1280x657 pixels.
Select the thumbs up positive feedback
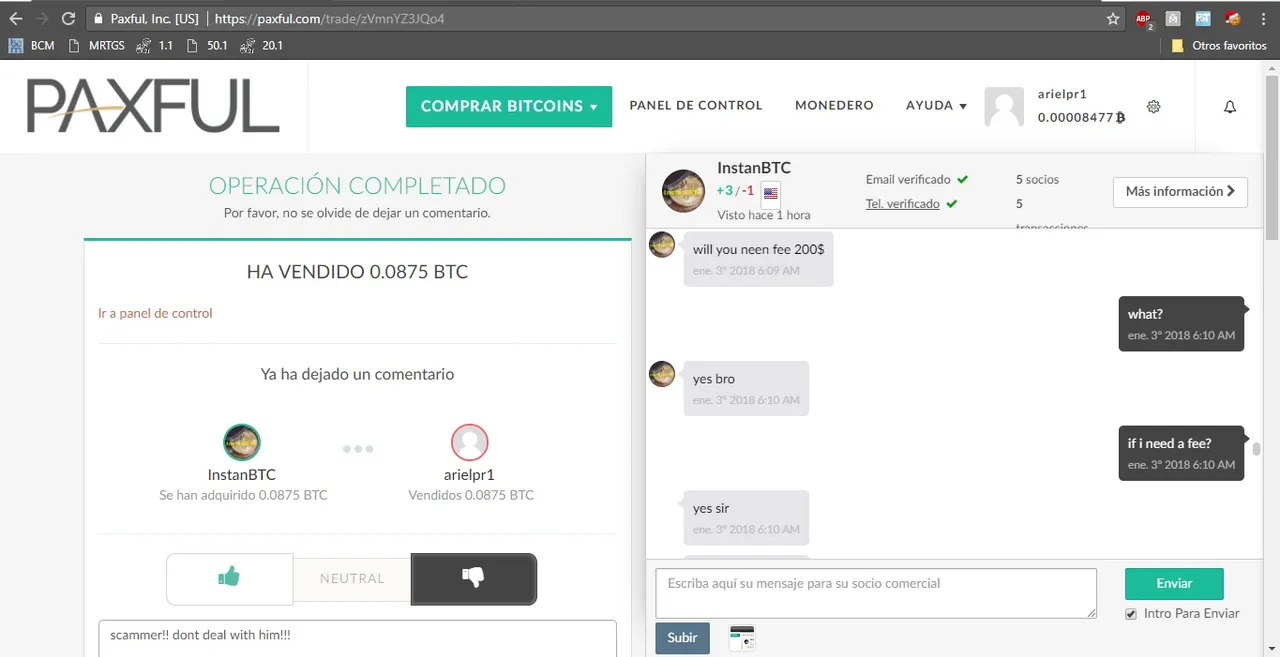click(x=229, y=578)
